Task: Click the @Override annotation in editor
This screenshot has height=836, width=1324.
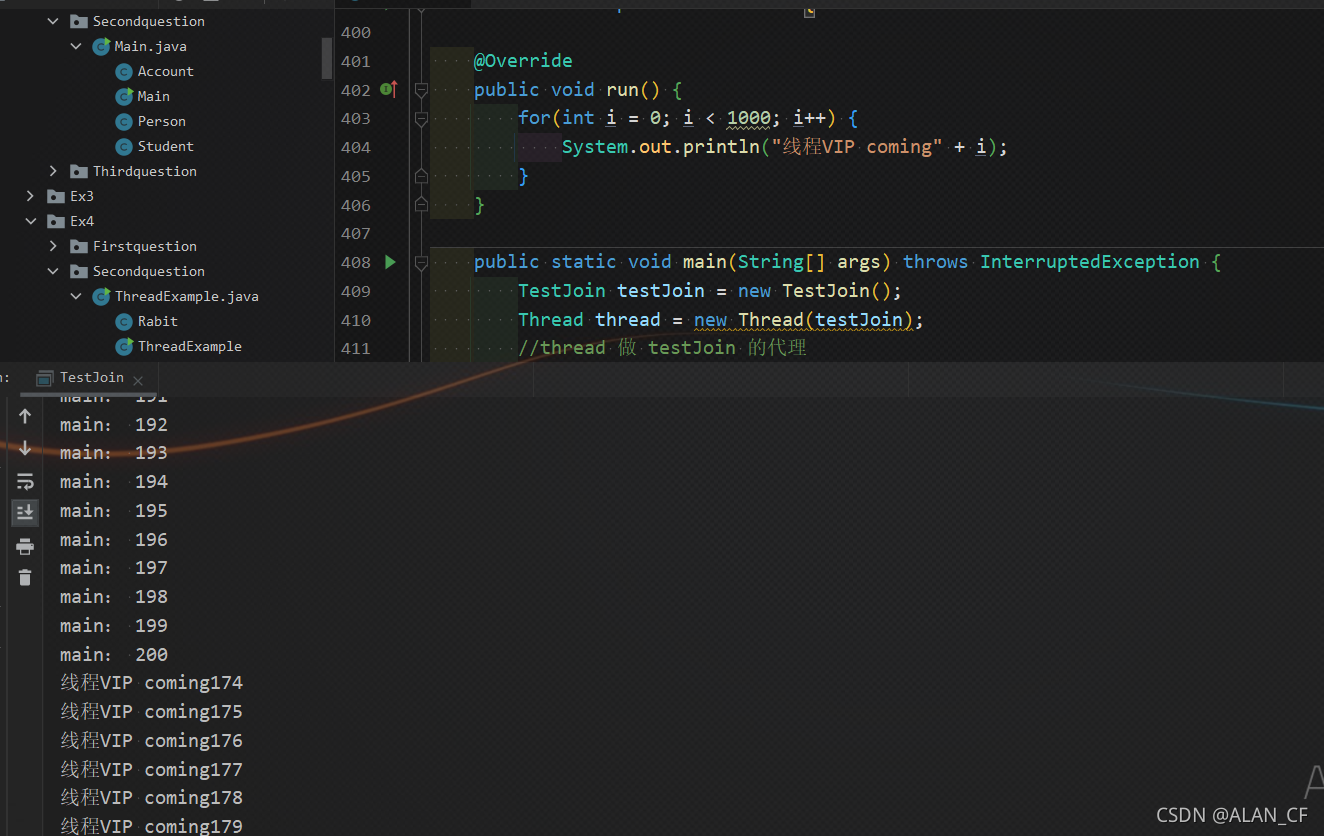Action: point(523,61)
